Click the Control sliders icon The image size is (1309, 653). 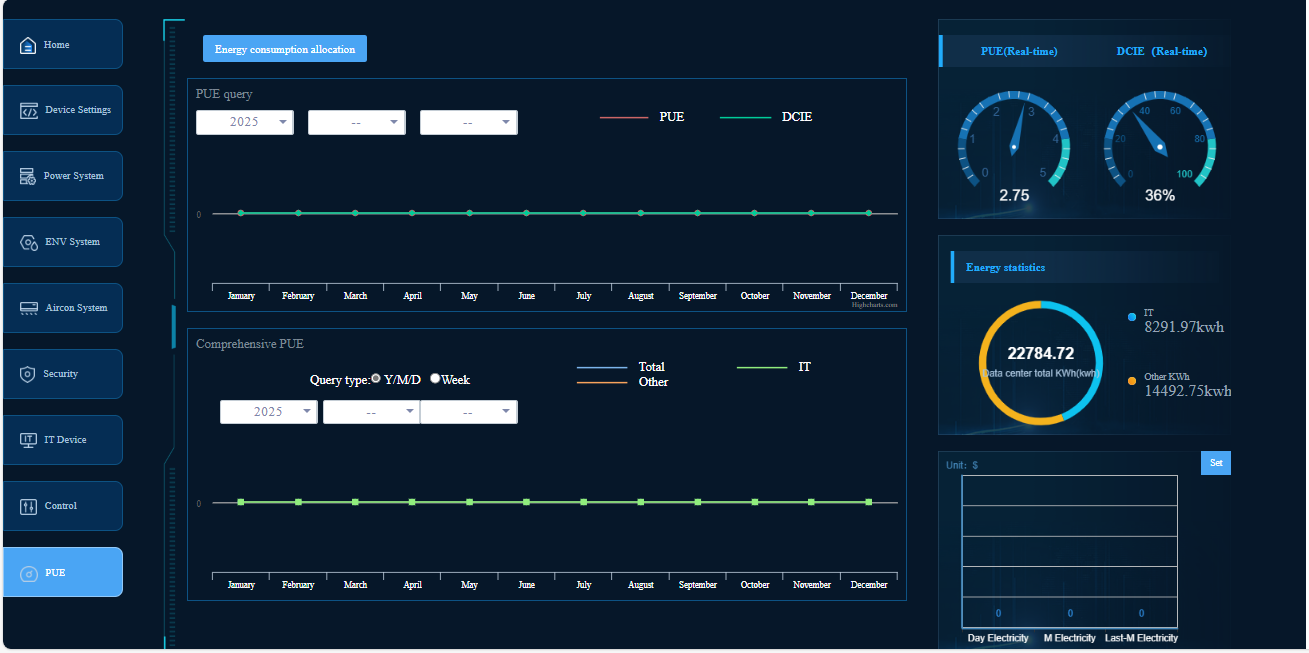(28, 506)
